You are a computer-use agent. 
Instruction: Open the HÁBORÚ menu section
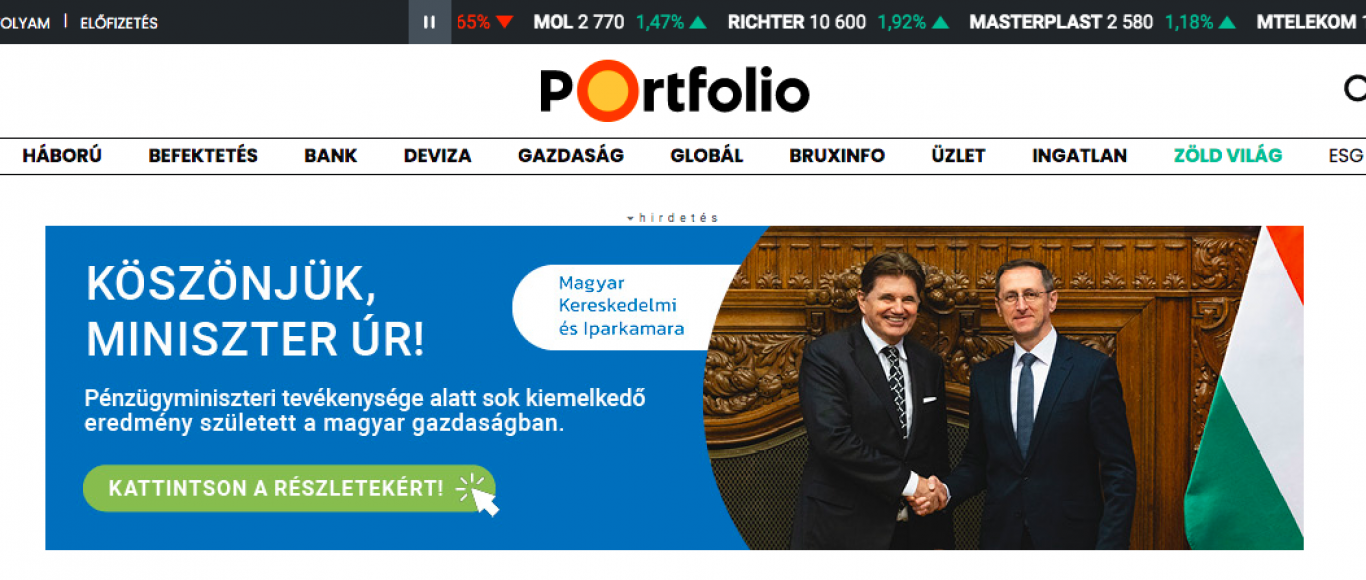[62, 156]
